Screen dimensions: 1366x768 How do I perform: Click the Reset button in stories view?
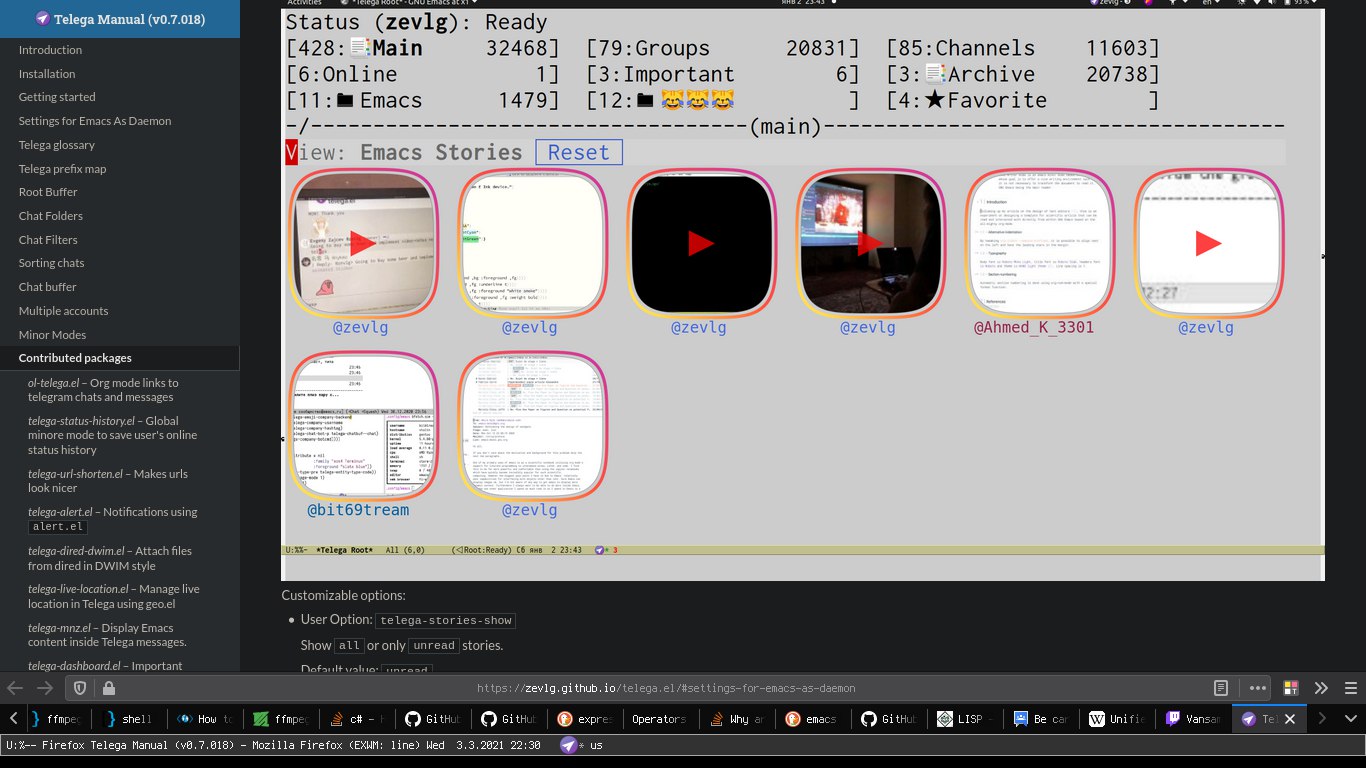tap(579, 152)
